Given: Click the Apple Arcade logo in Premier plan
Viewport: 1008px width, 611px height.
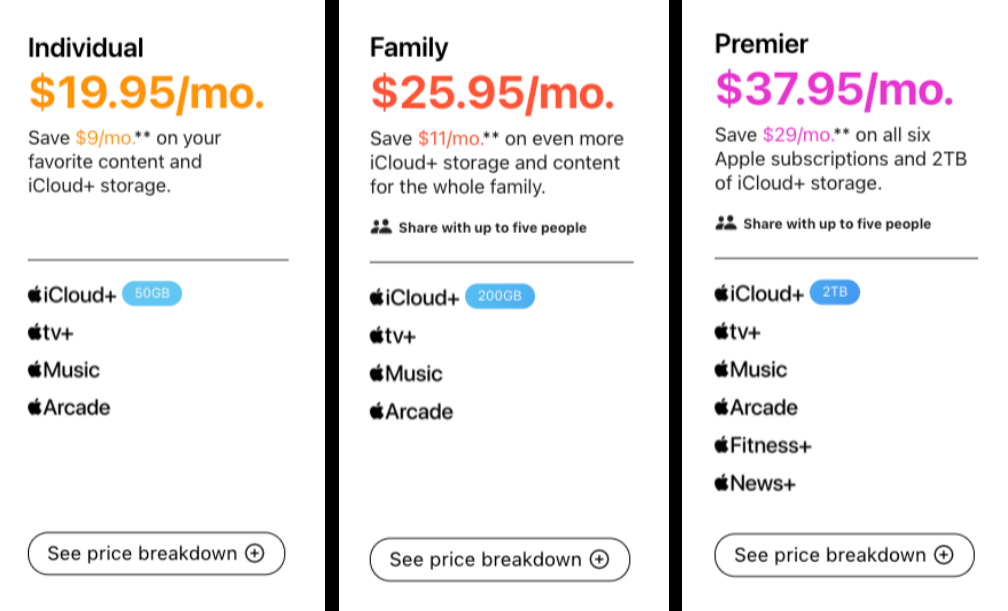Looking at the screenshot, I should [756, 407].
